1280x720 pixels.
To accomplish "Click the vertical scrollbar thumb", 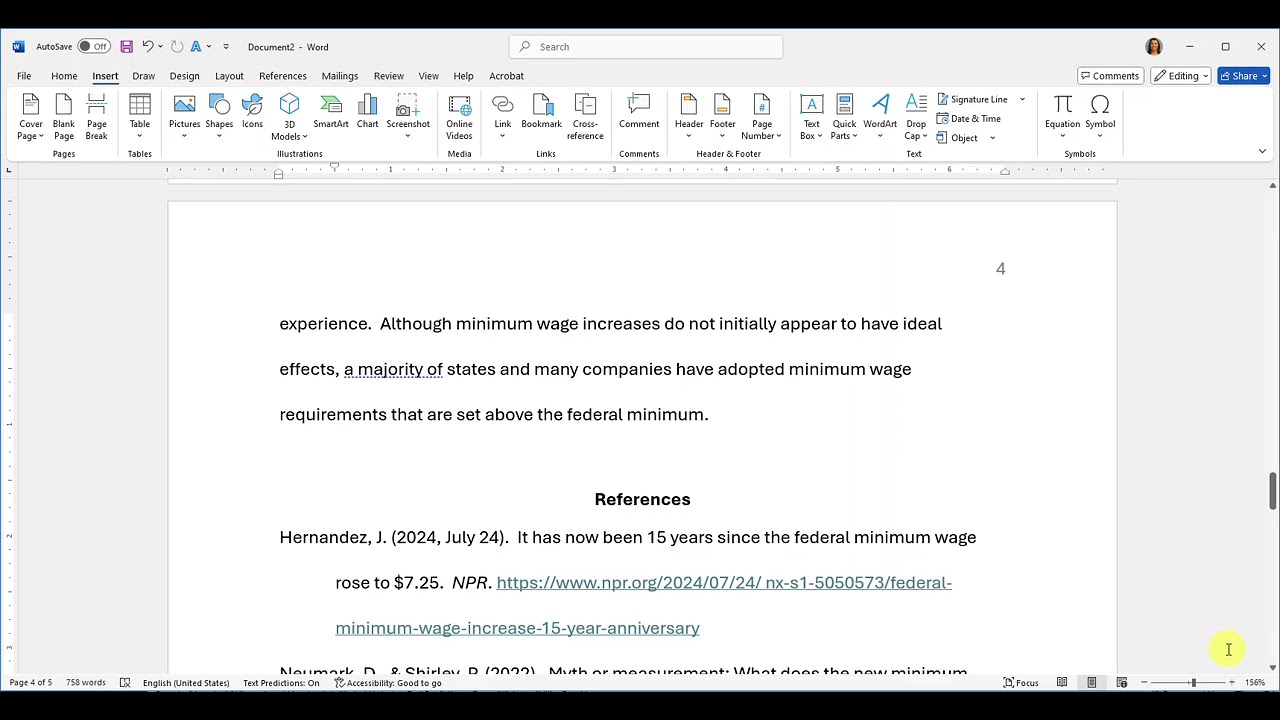I will pyautogui.click(x=1273, y=490).
